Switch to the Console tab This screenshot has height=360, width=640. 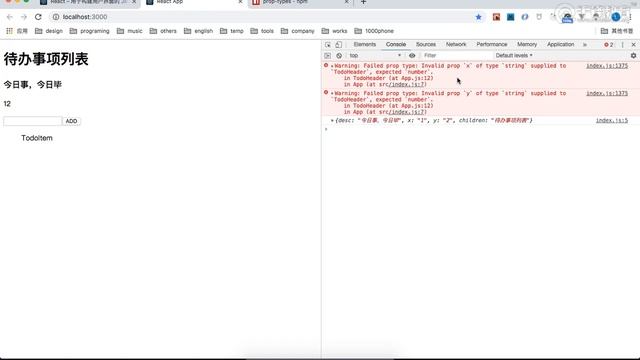pos(396,44)
